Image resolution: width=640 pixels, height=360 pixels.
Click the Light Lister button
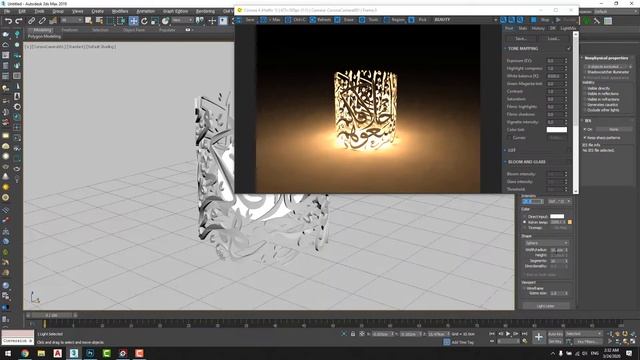546,306
